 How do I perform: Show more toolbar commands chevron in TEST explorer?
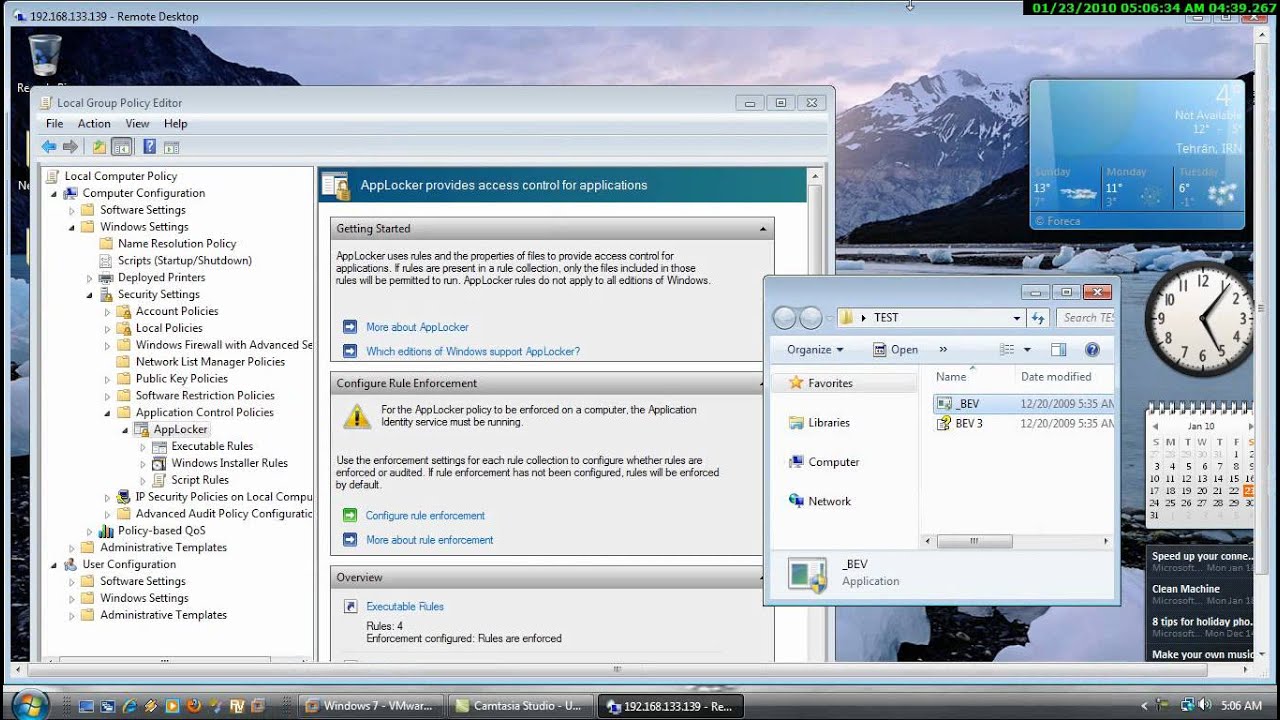click(x=943, y=350)
